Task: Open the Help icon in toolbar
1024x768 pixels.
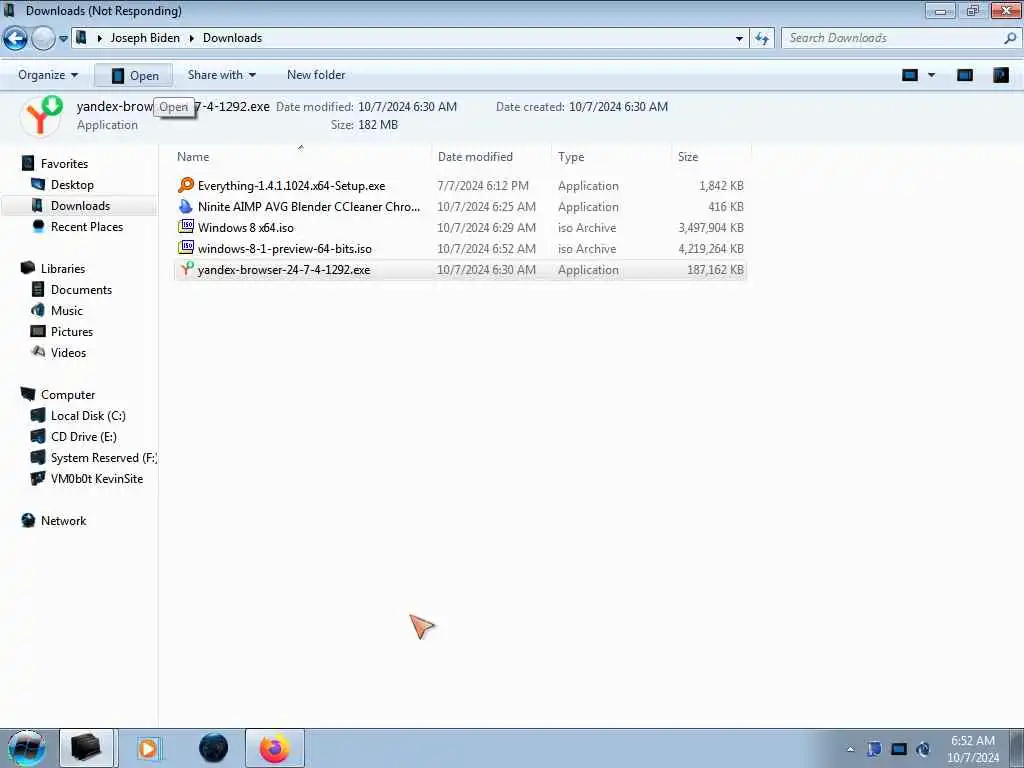Action: [1001, 76]
